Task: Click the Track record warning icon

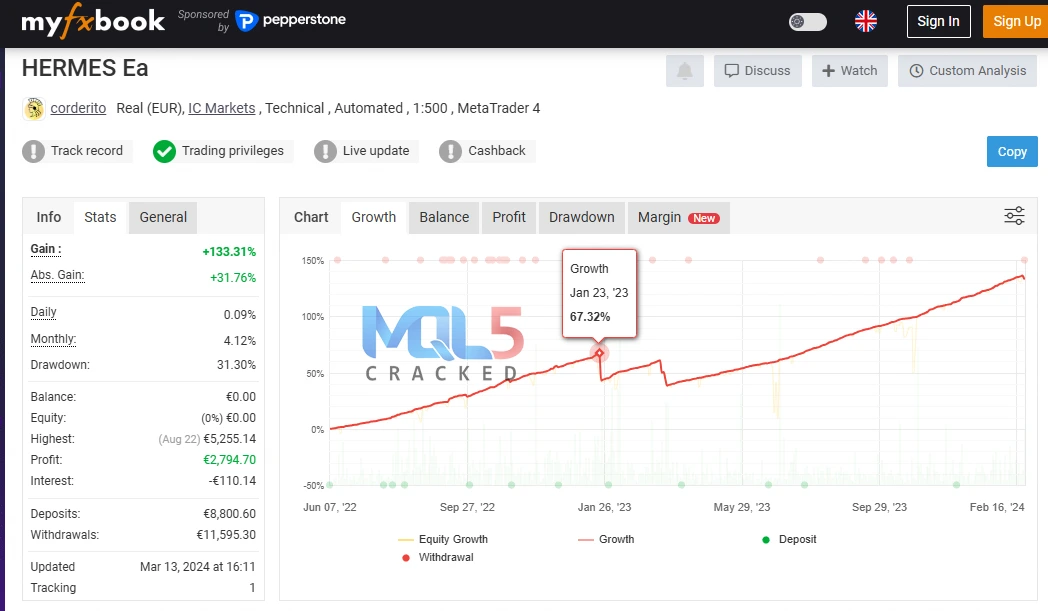Action: pos(33,151)
